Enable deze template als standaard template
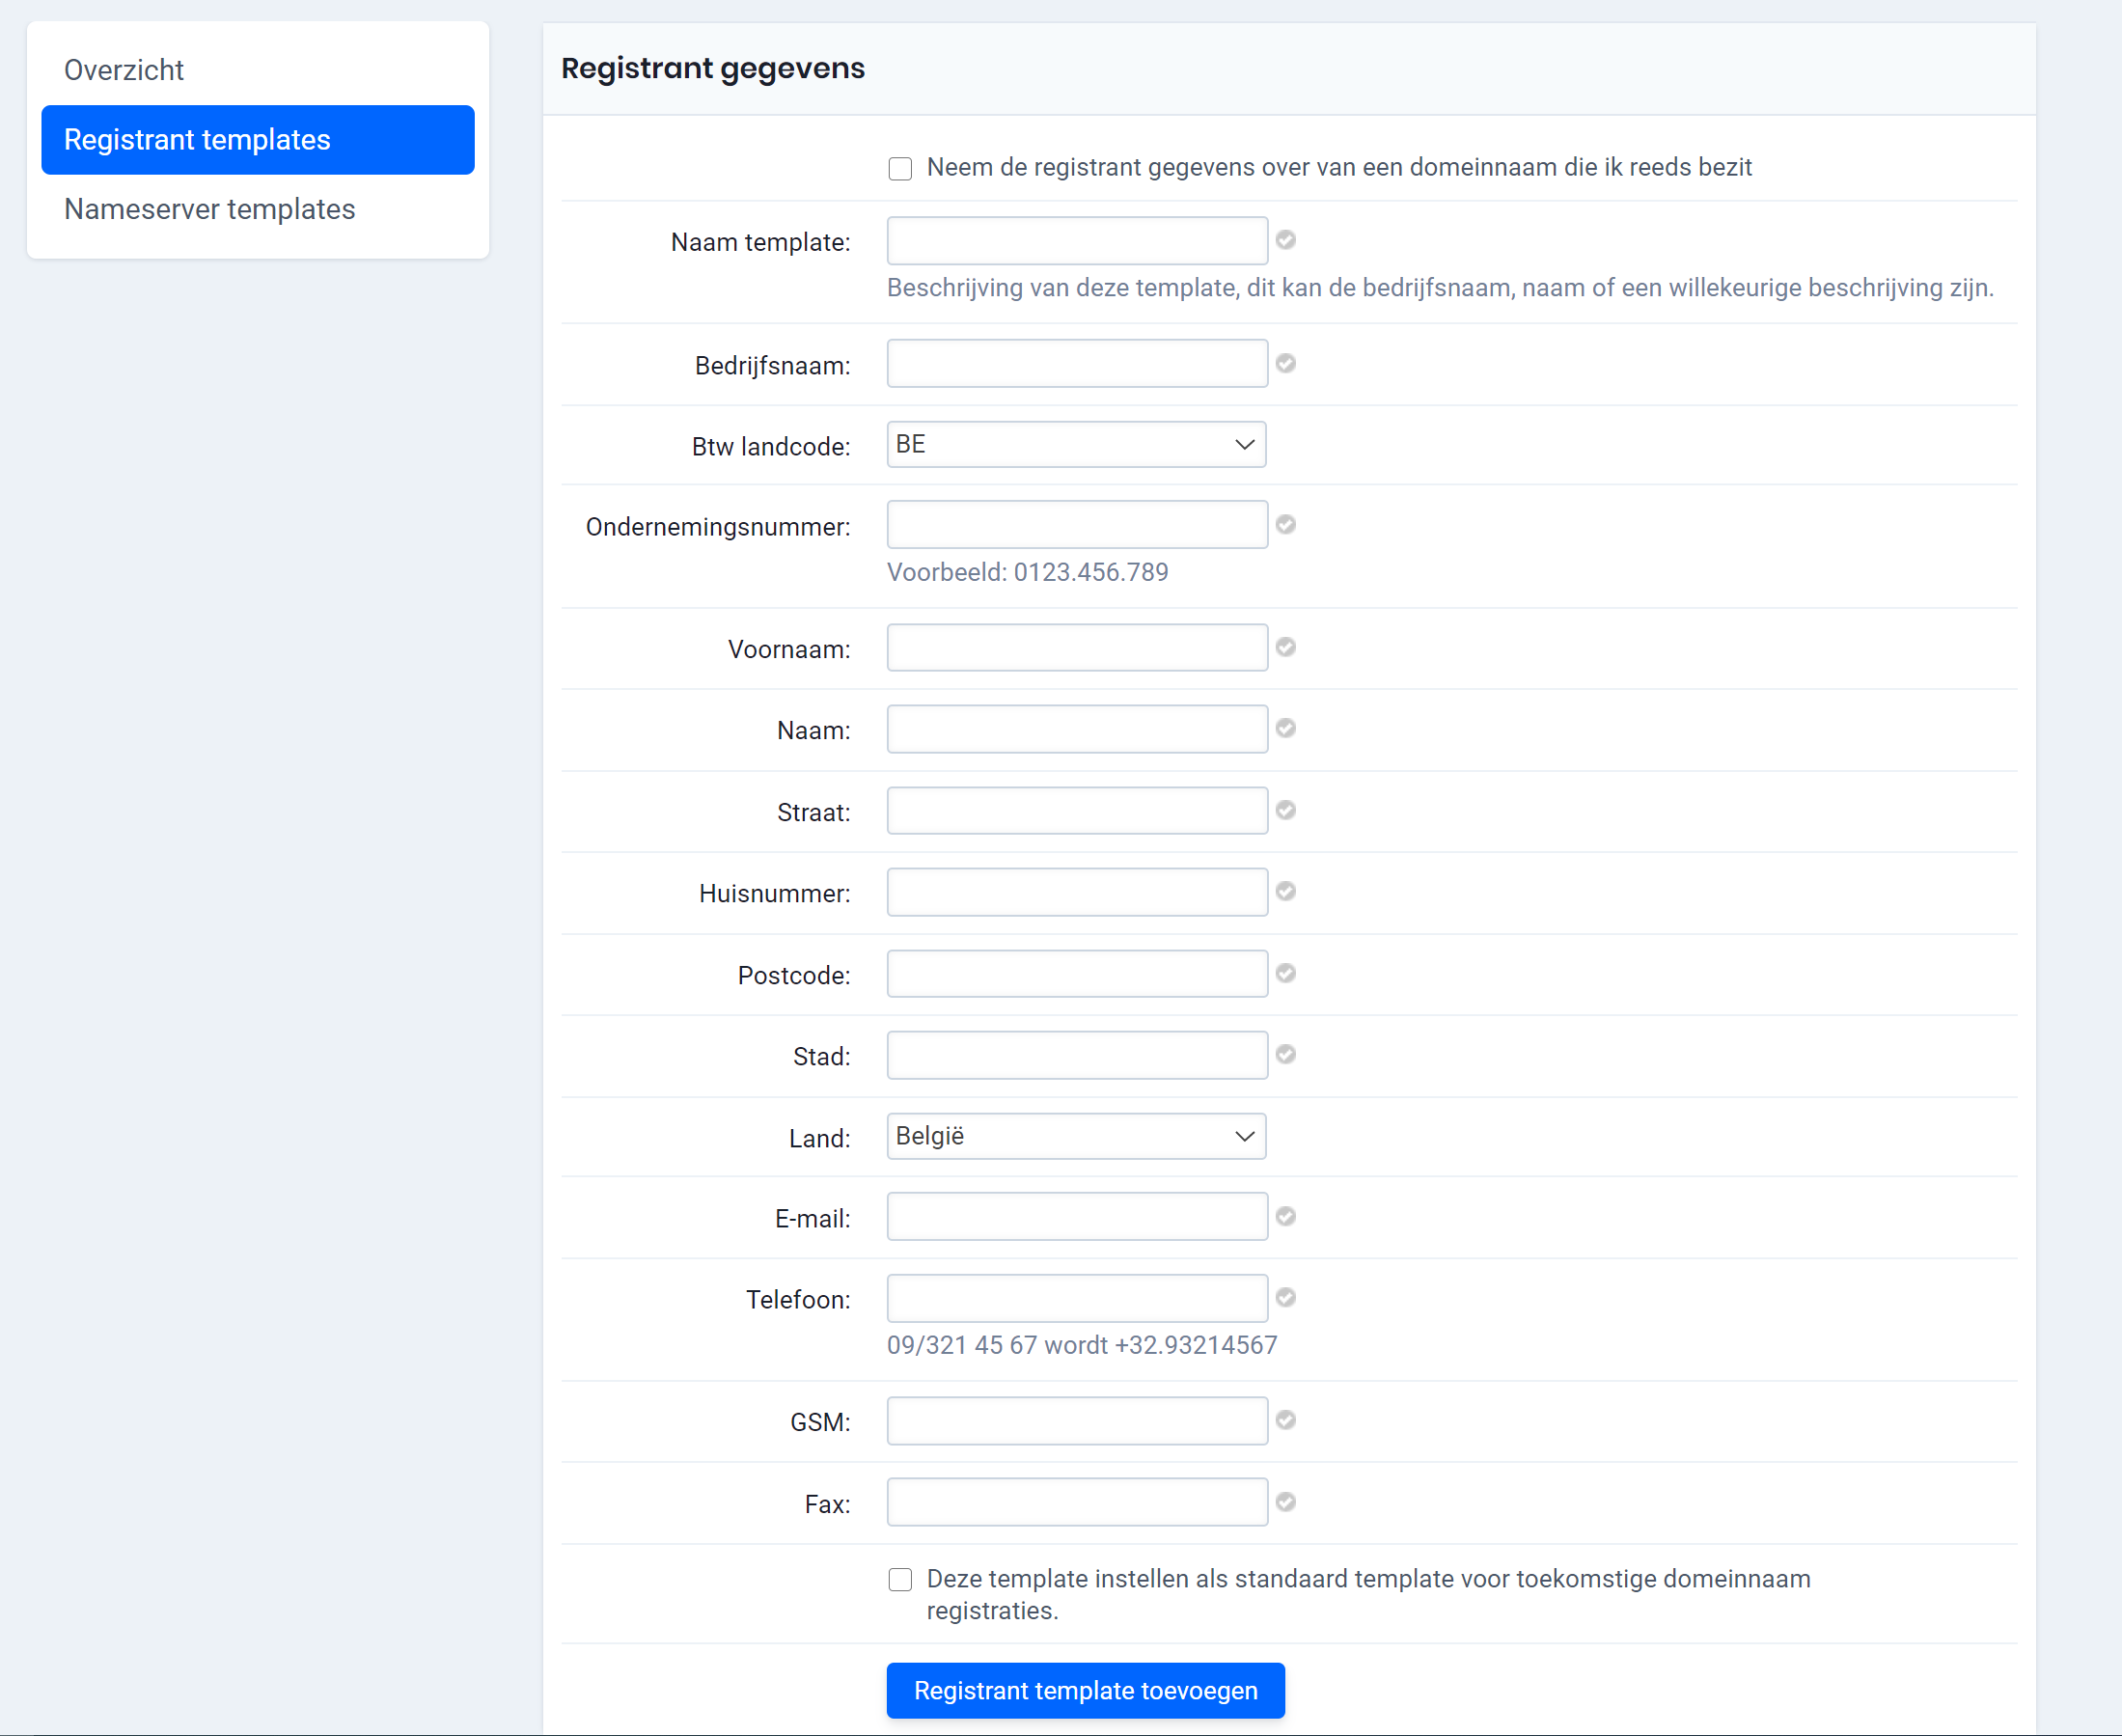The image size is (2122, 1736). (900, 1580)
